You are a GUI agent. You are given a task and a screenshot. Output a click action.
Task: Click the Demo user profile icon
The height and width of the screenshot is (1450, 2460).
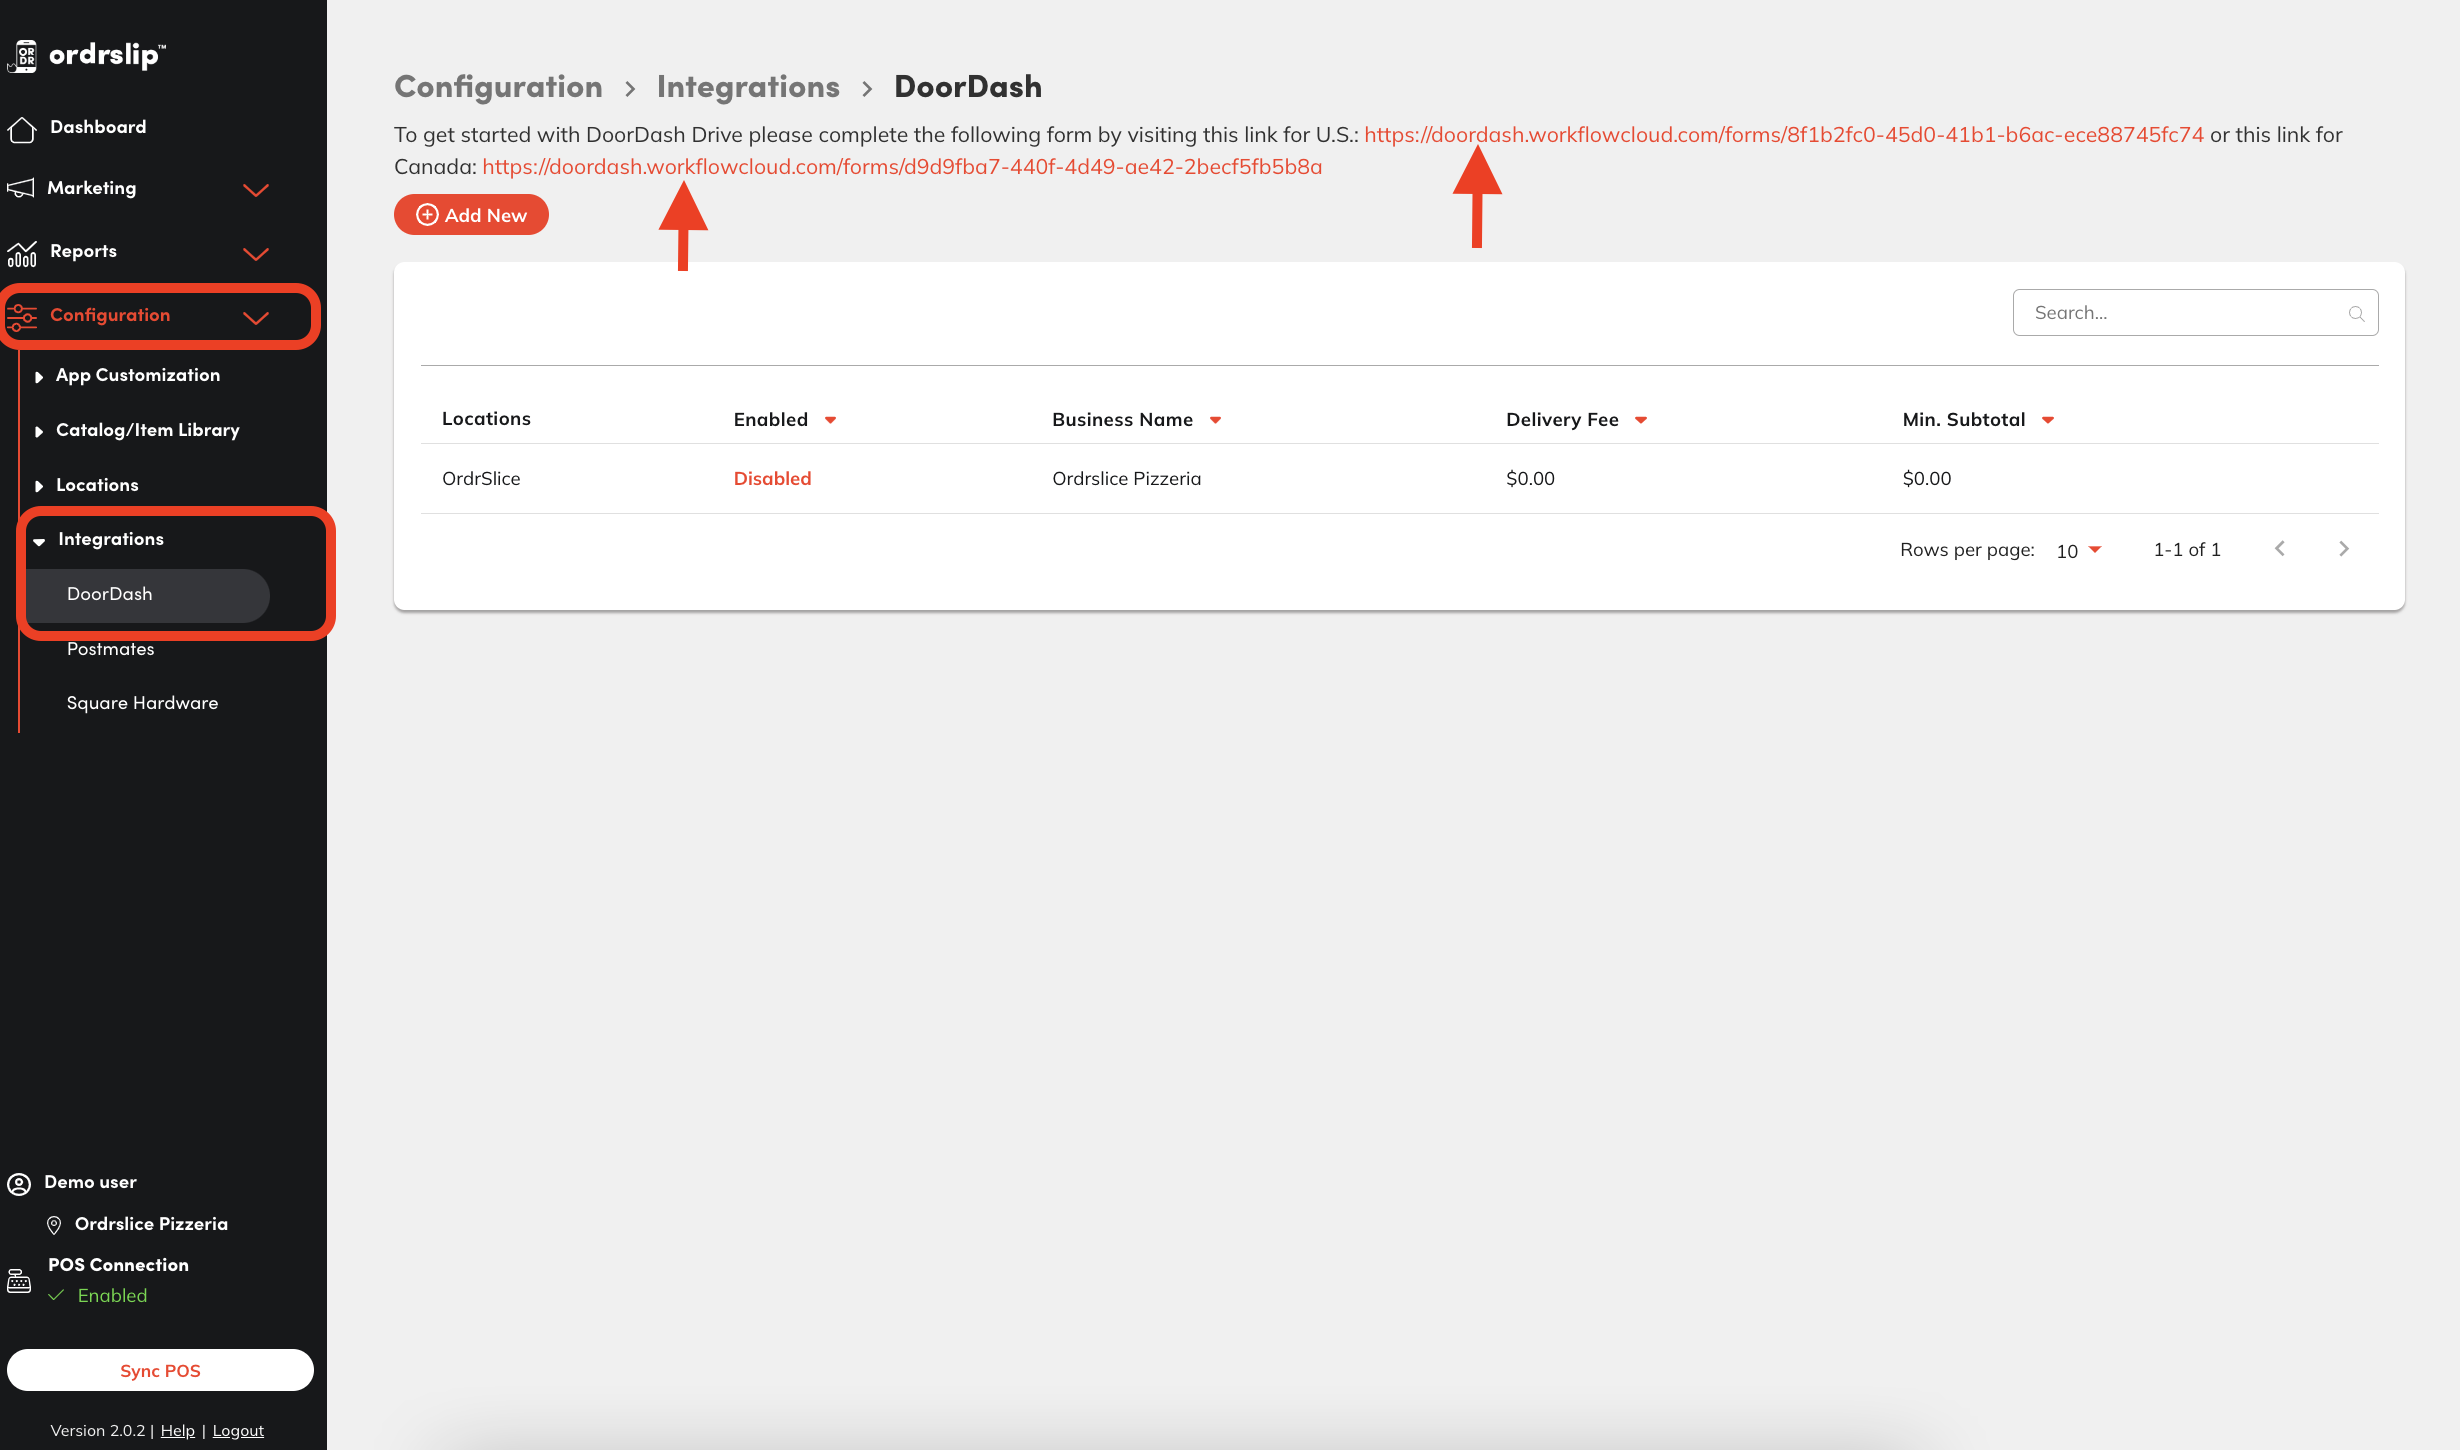pyautogui.click(x=19, y=1184)
